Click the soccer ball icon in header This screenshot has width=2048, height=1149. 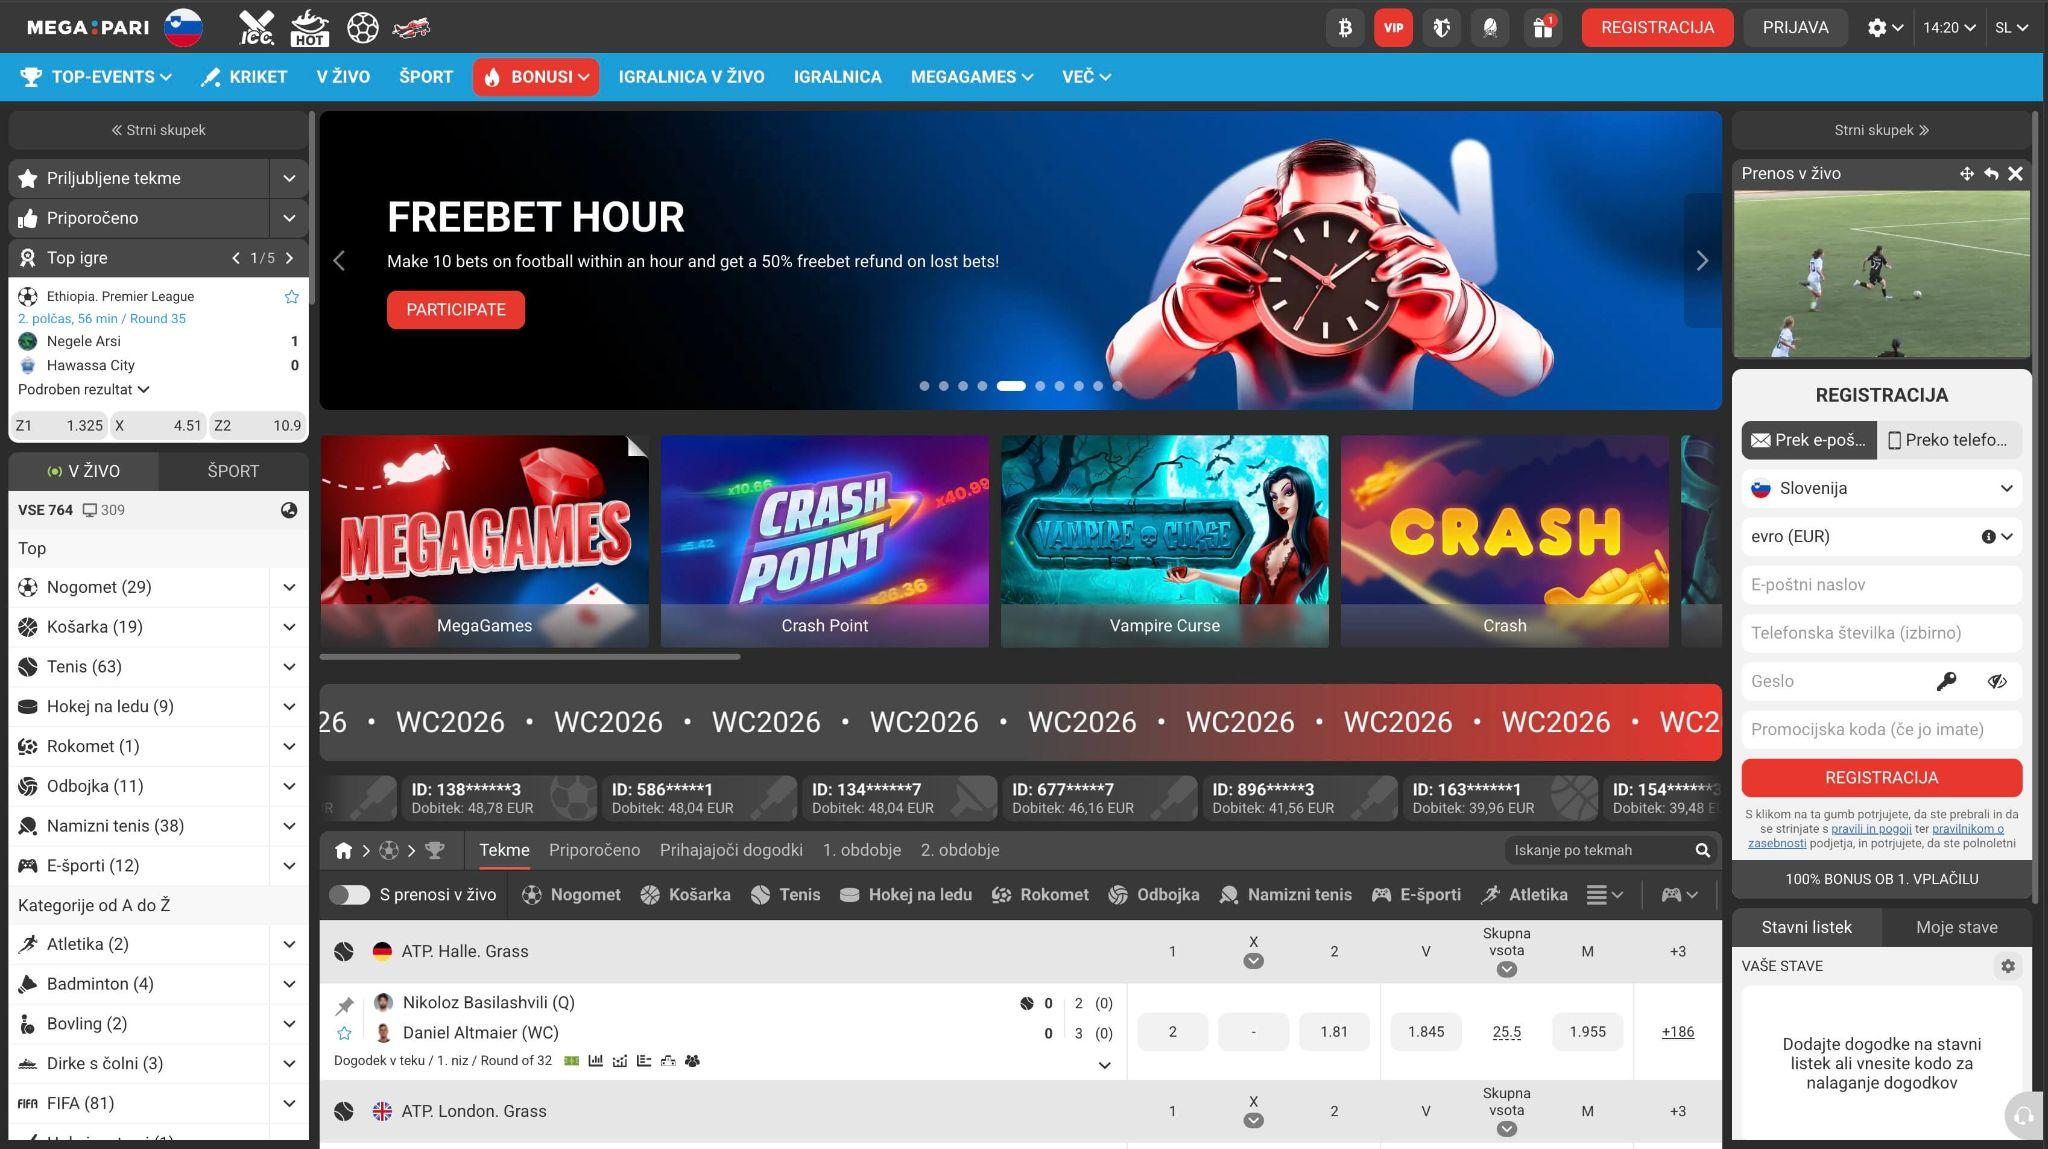362,27
